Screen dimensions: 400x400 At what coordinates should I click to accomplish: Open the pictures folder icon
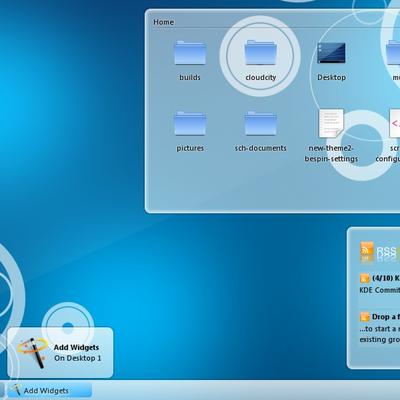190,124
